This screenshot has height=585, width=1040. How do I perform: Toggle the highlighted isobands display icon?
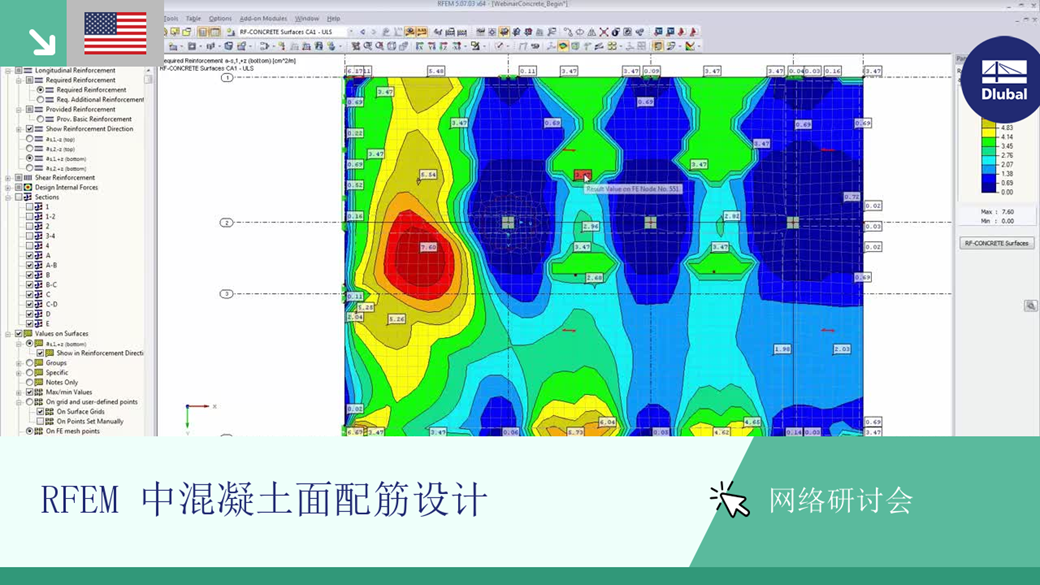[563, 46]
